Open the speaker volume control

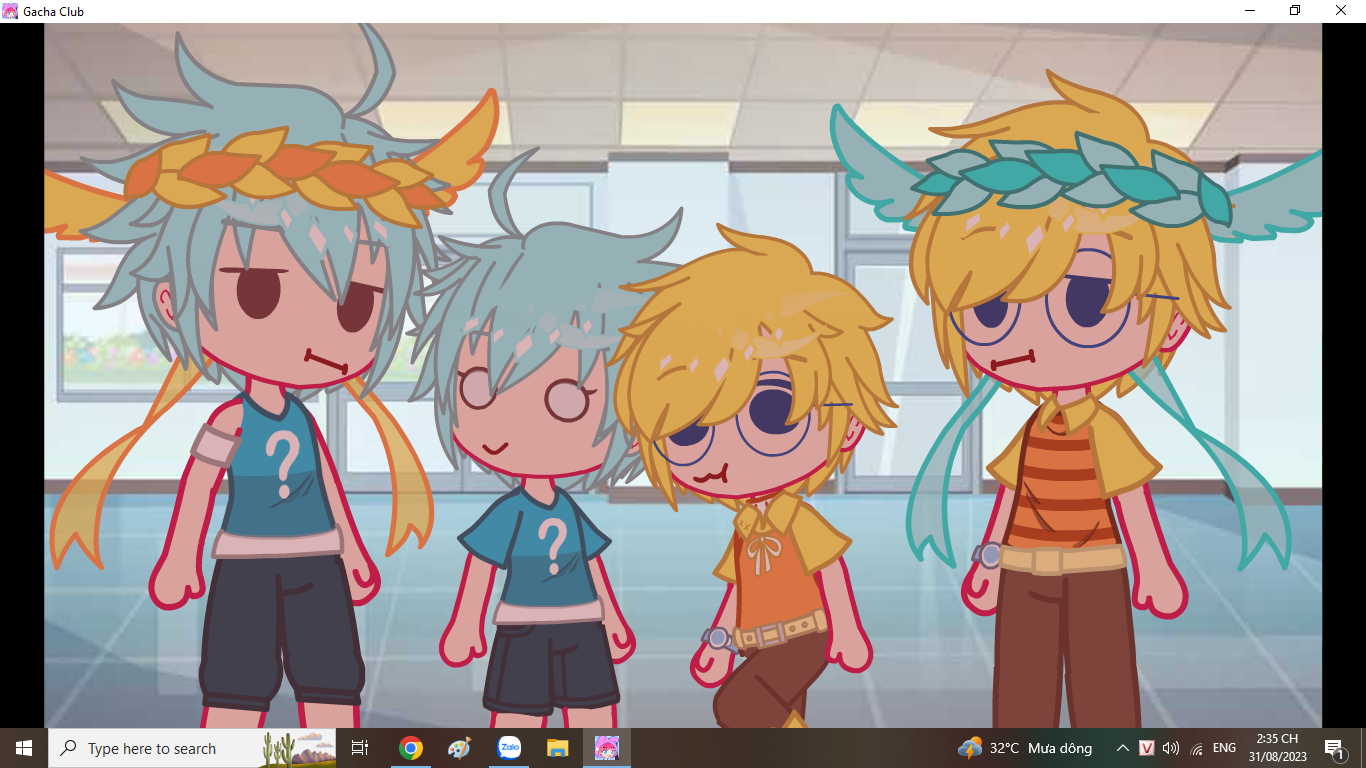pos(1171,748)
